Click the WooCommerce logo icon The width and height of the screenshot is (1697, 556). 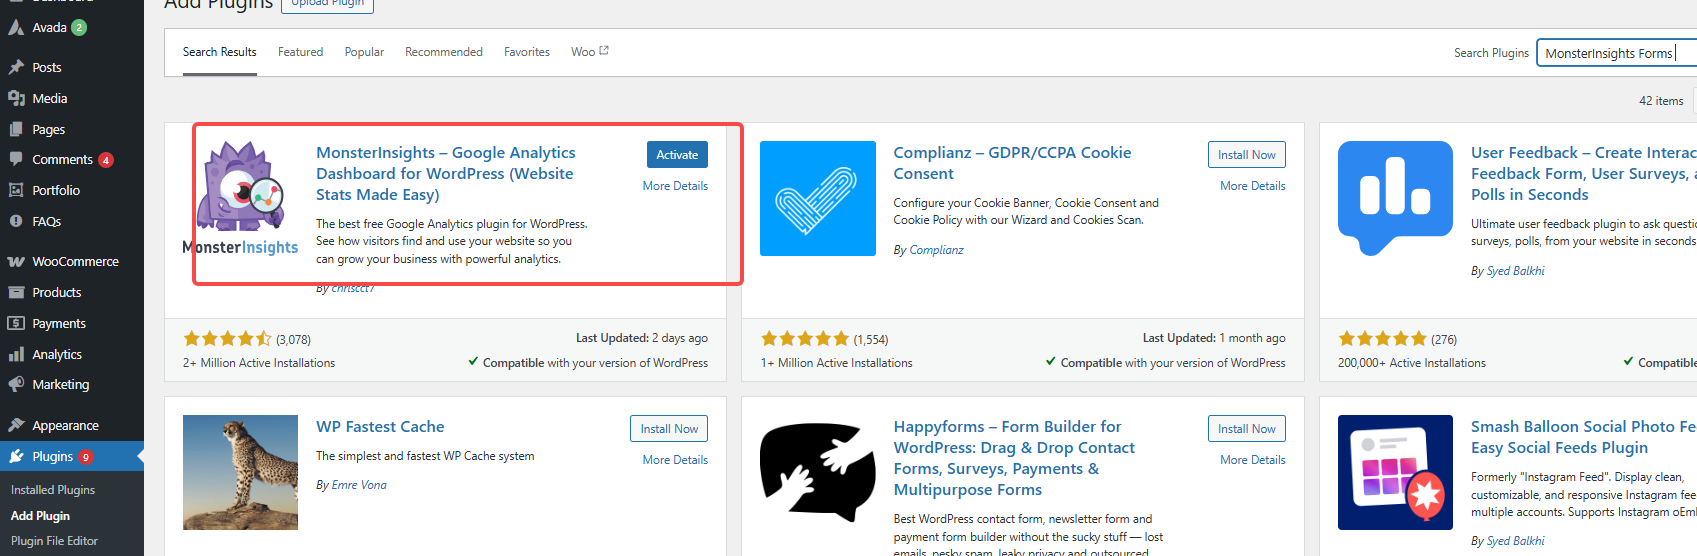[x=16, y=261]
